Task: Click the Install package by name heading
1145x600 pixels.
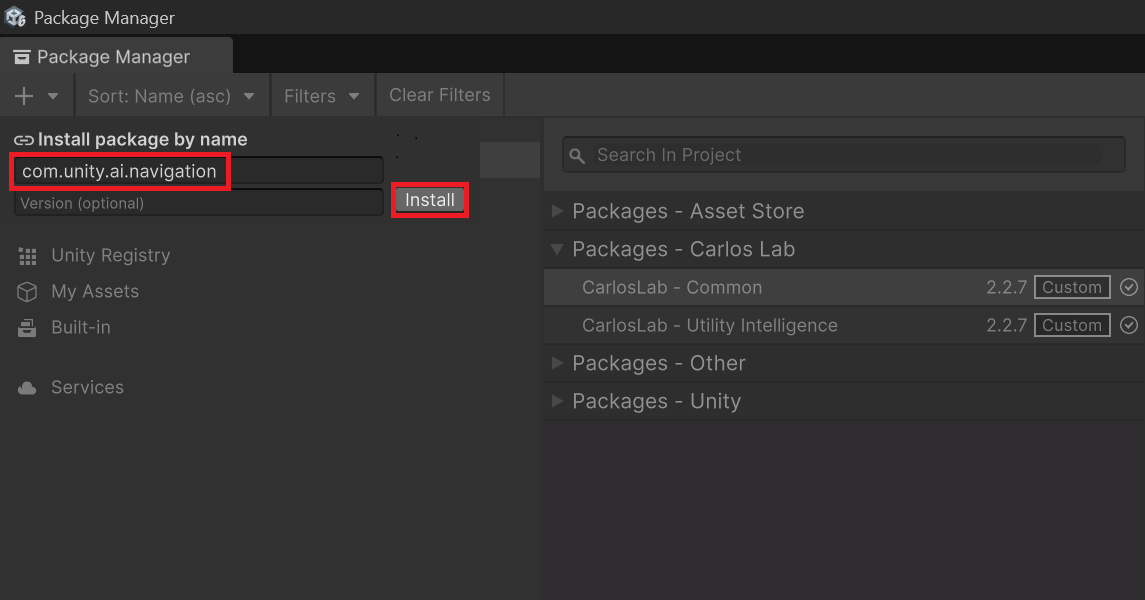Action: coord(142,139)
